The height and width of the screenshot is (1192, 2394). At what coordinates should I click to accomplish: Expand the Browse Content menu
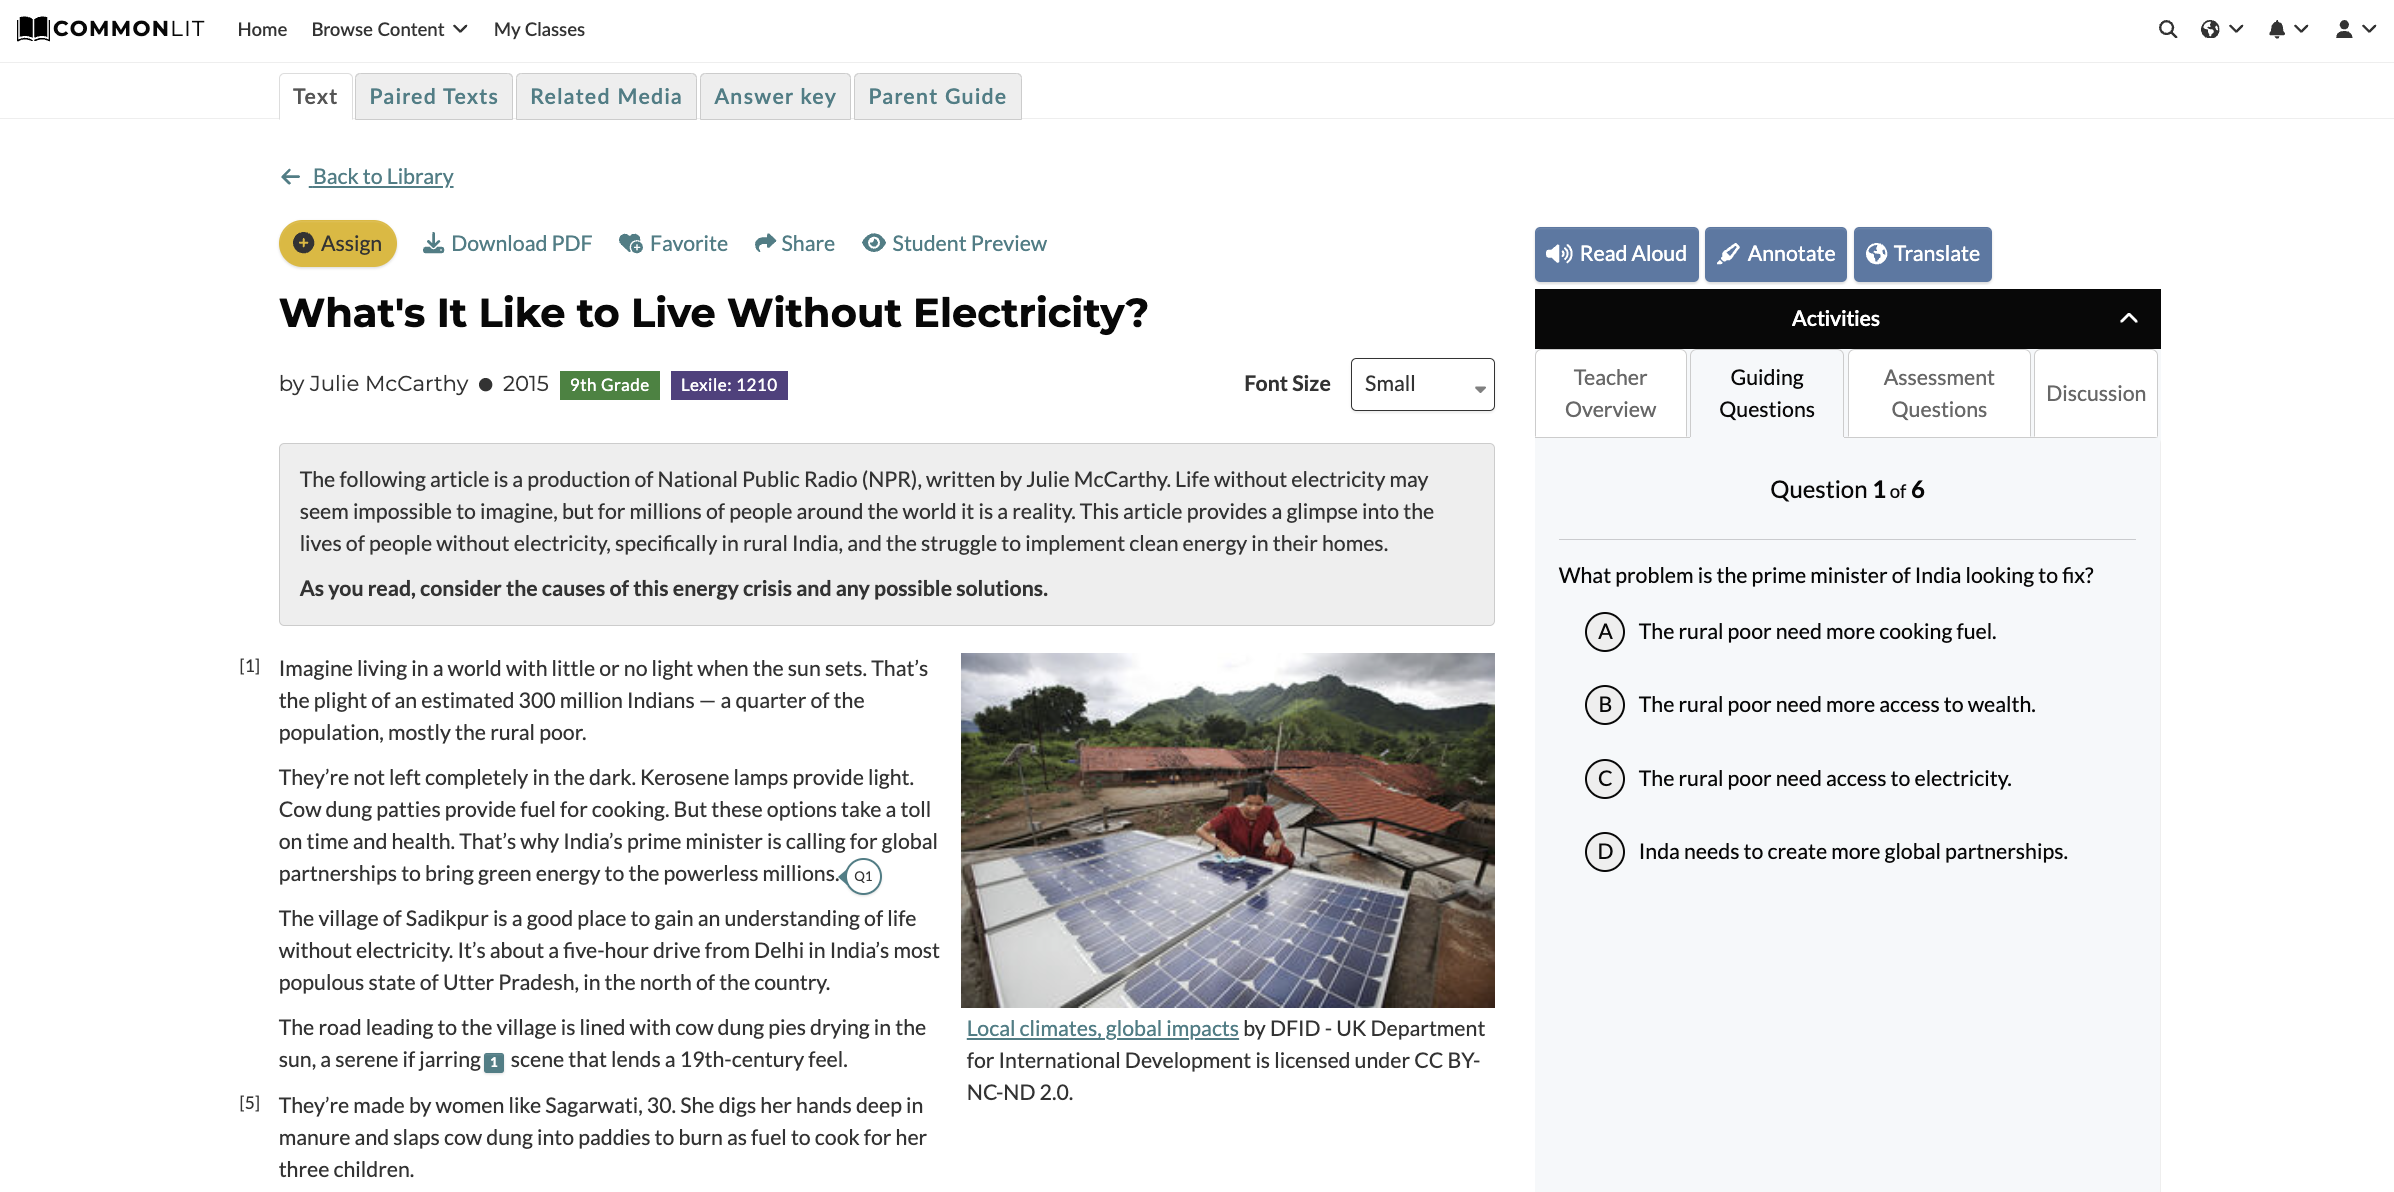390,29
